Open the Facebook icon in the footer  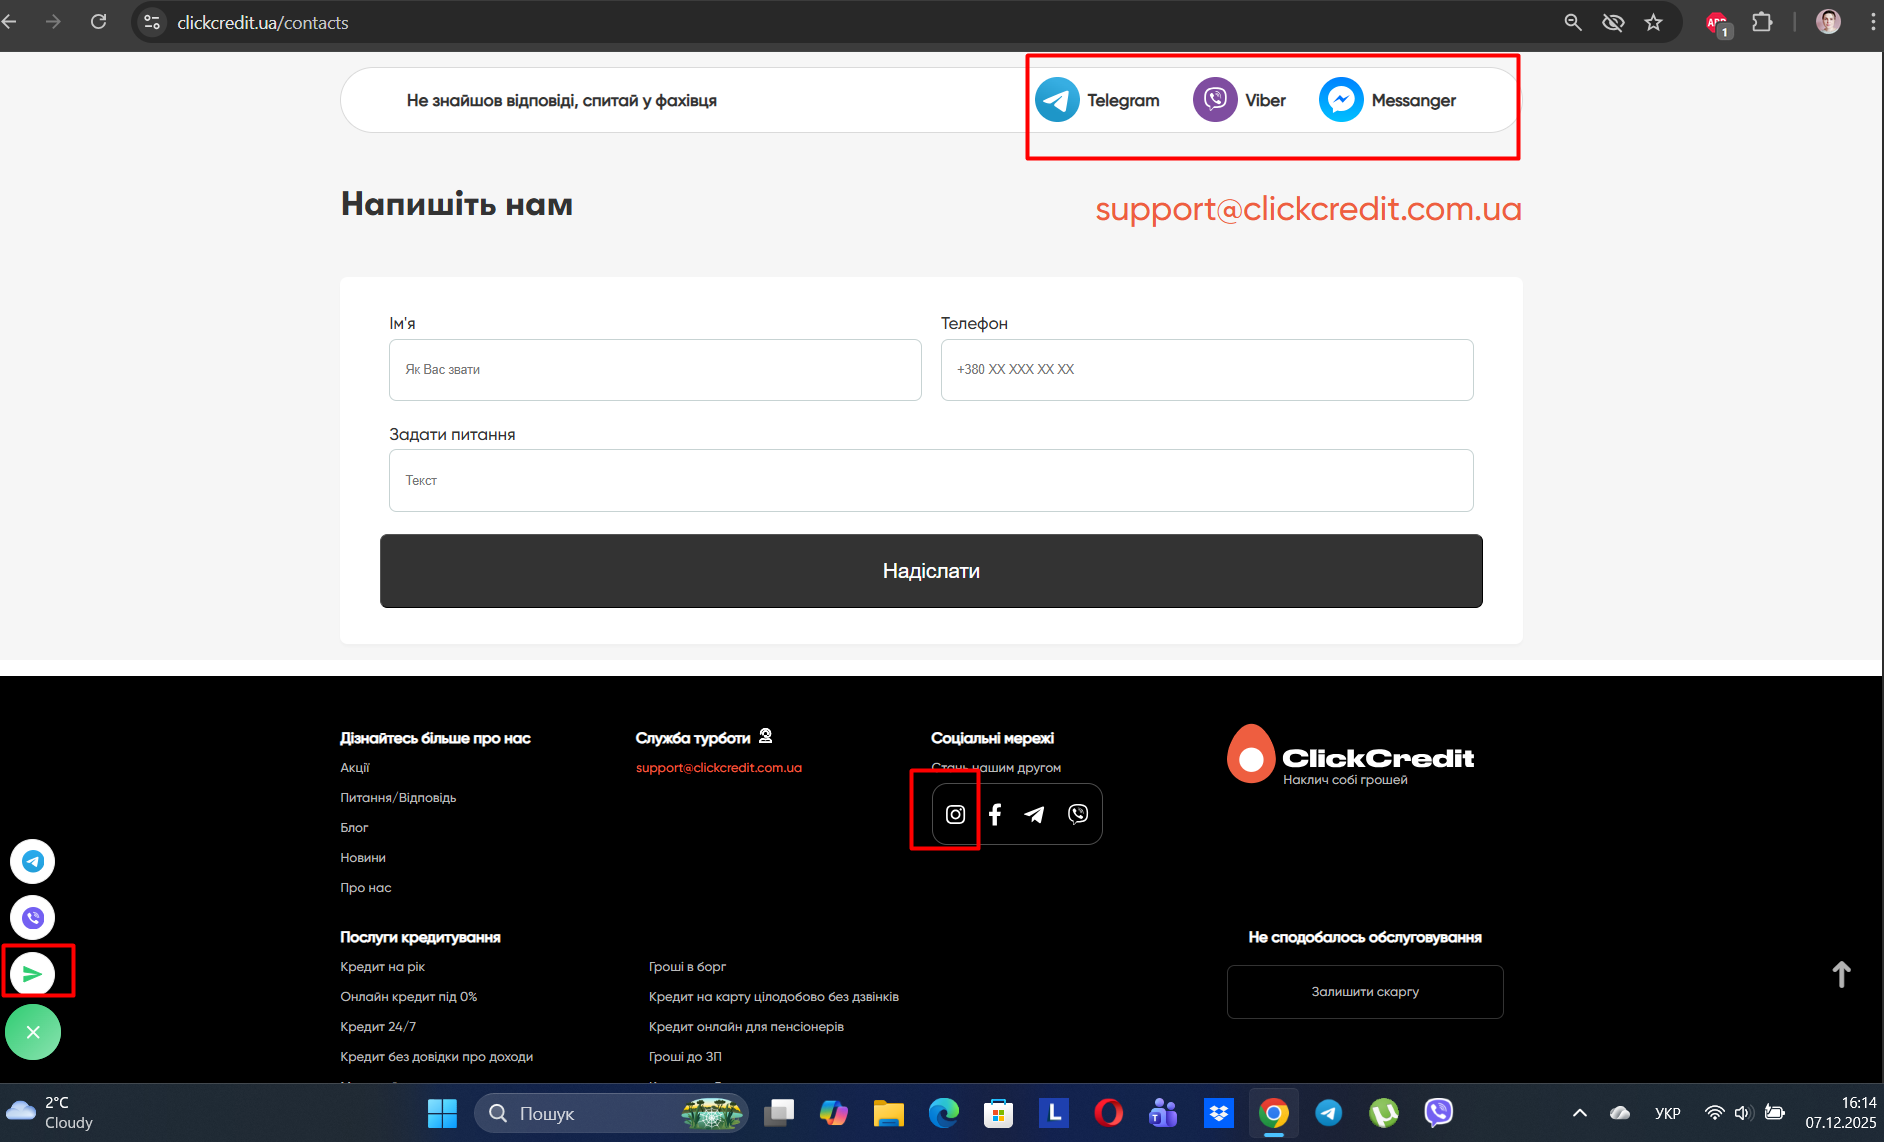pyautogui.click(x=995, y=814)
